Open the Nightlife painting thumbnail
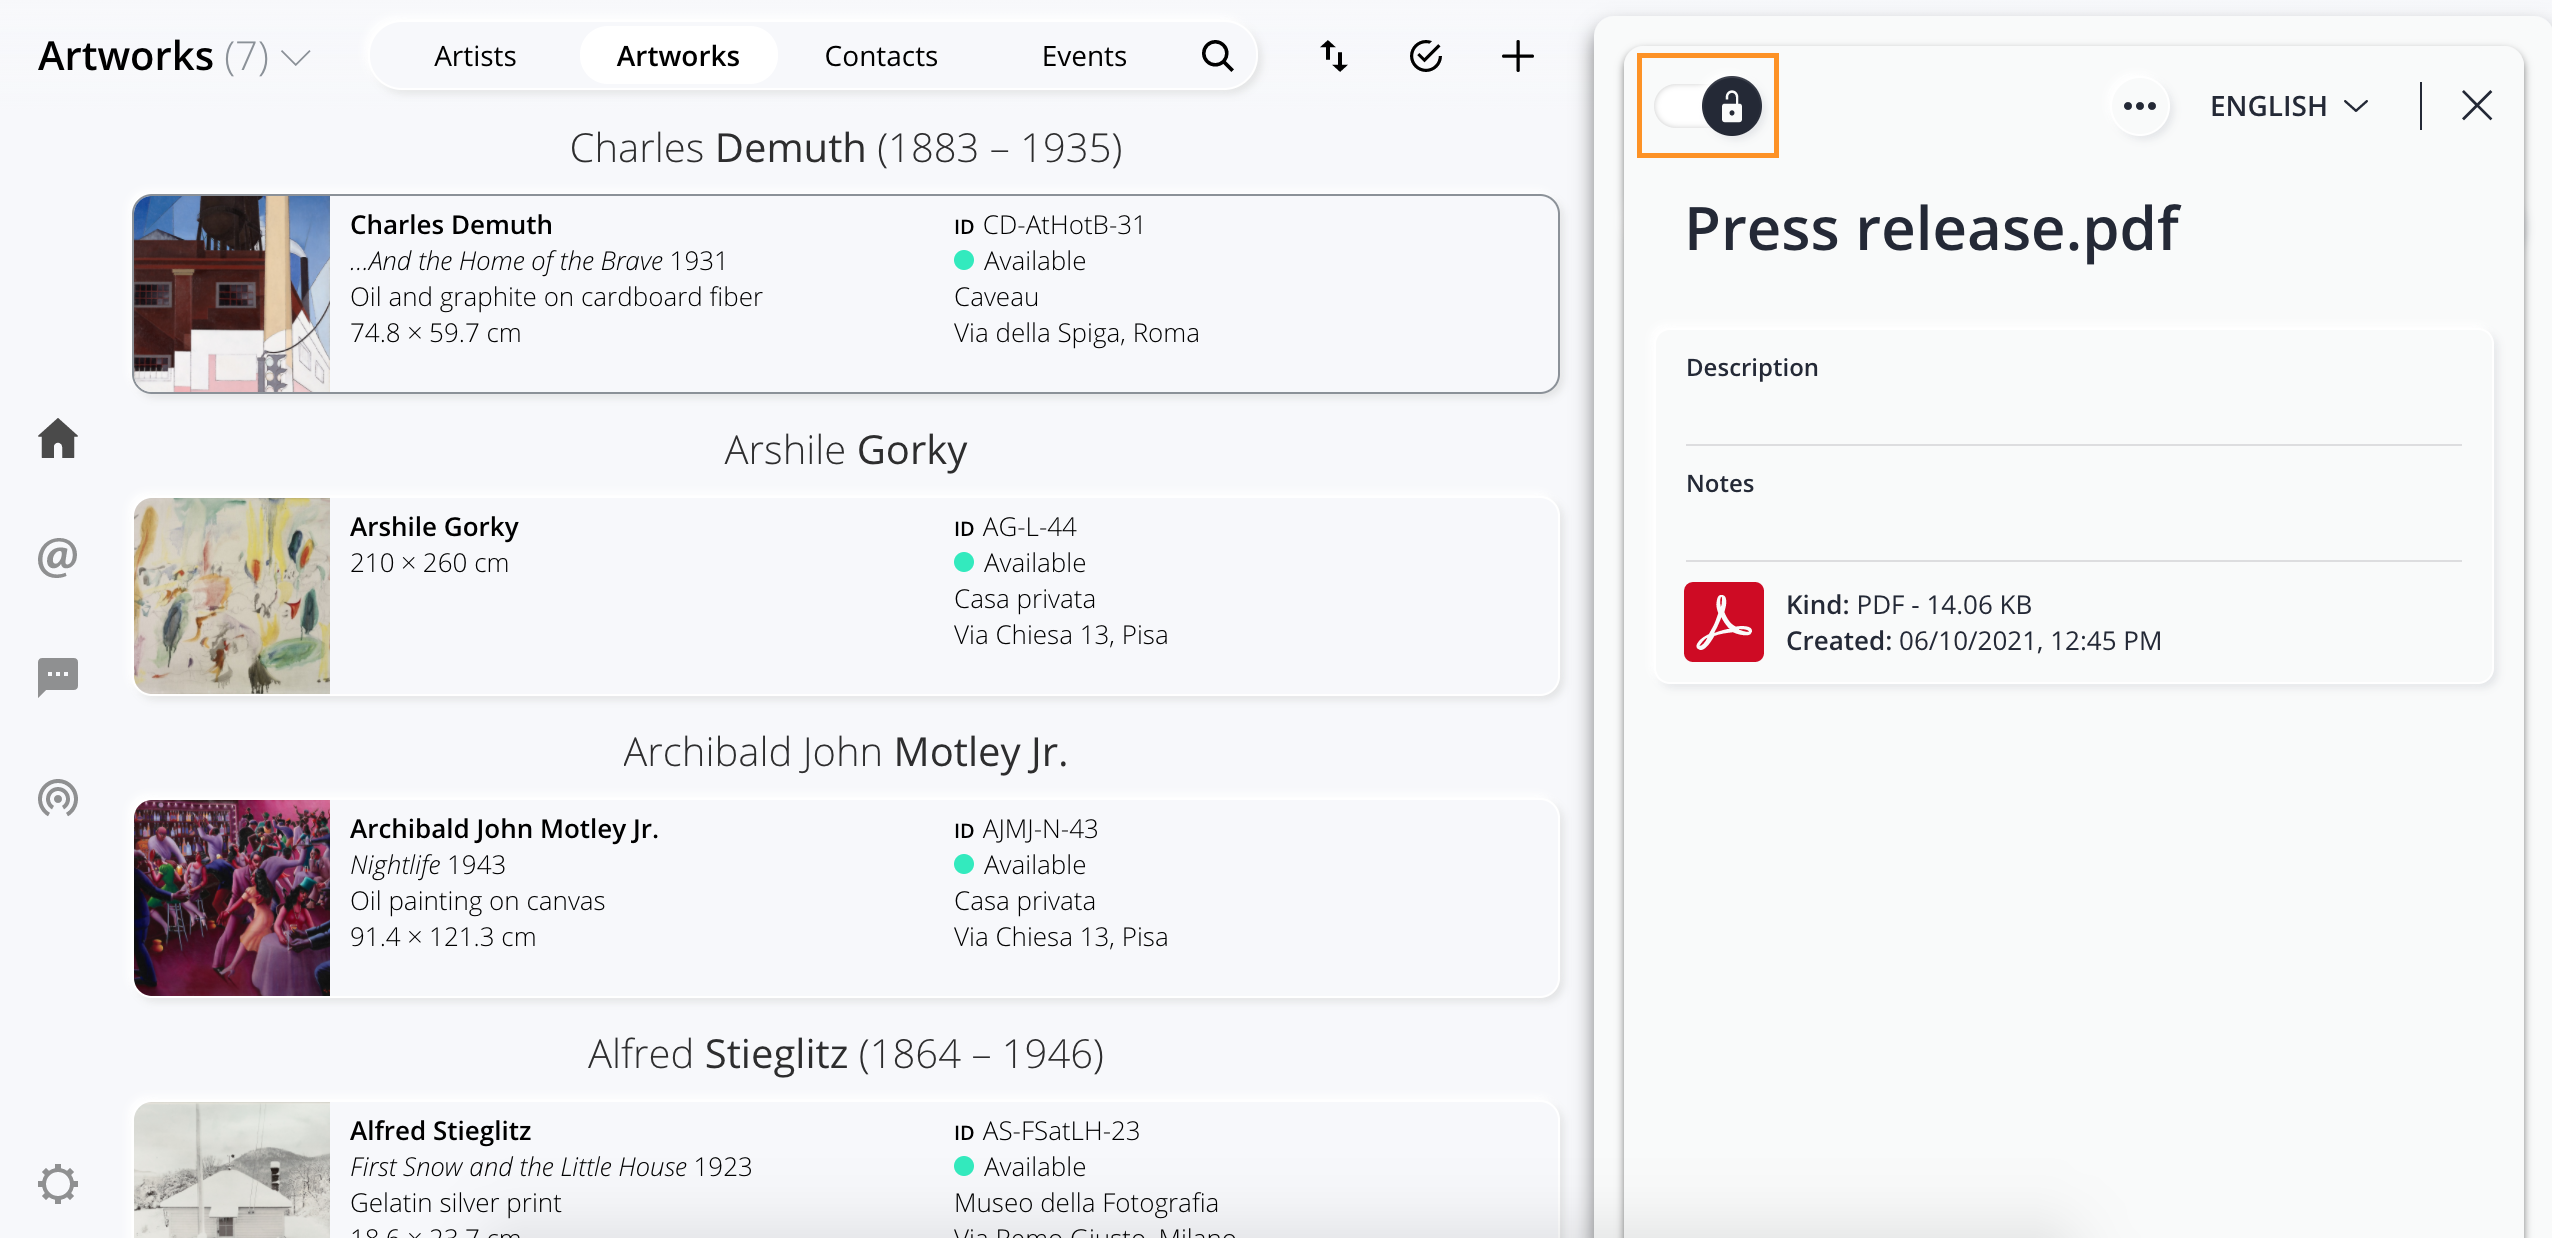2552x1238 pixels. point(232,898)
